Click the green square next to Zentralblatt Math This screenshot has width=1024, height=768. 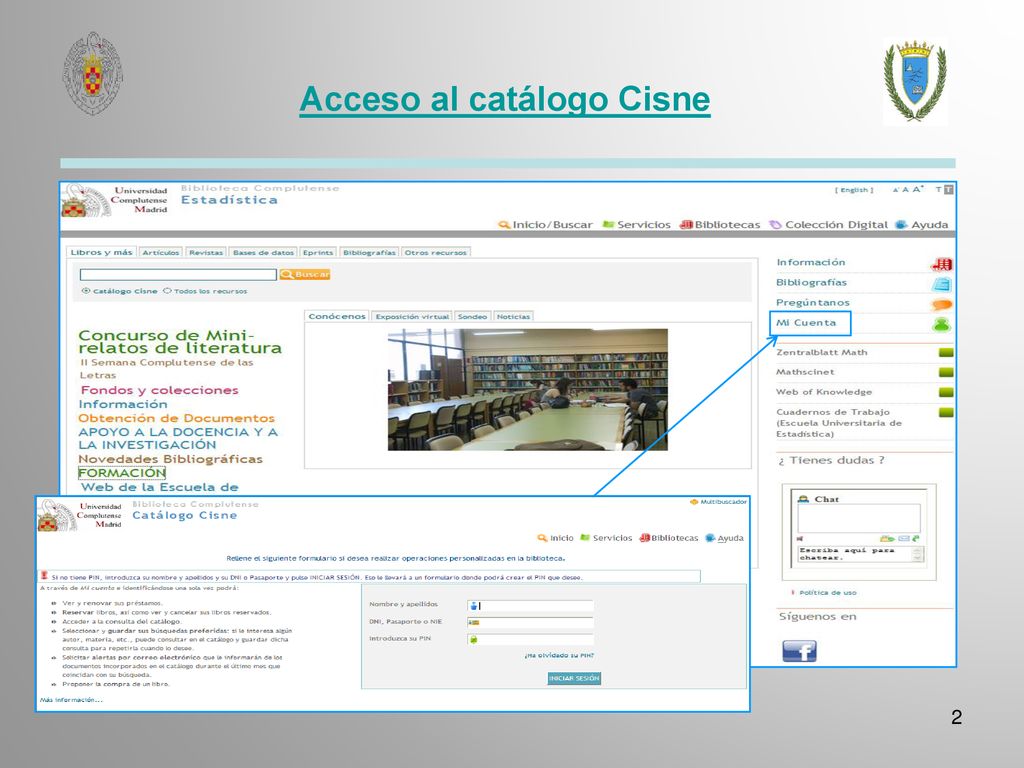point(946,353)
